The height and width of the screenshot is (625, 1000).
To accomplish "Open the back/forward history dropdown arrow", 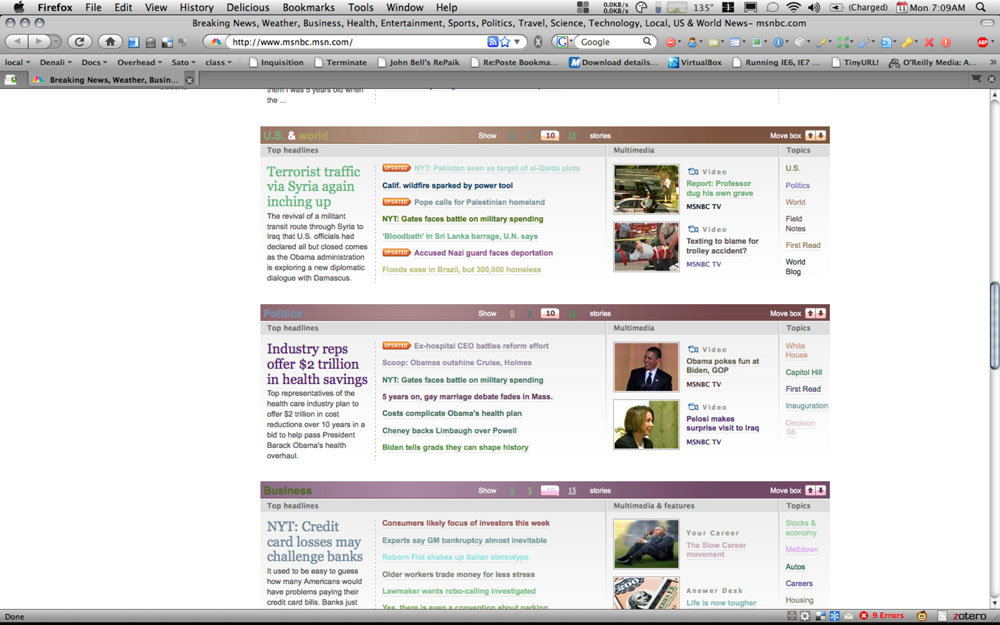I will coord(57,41).
